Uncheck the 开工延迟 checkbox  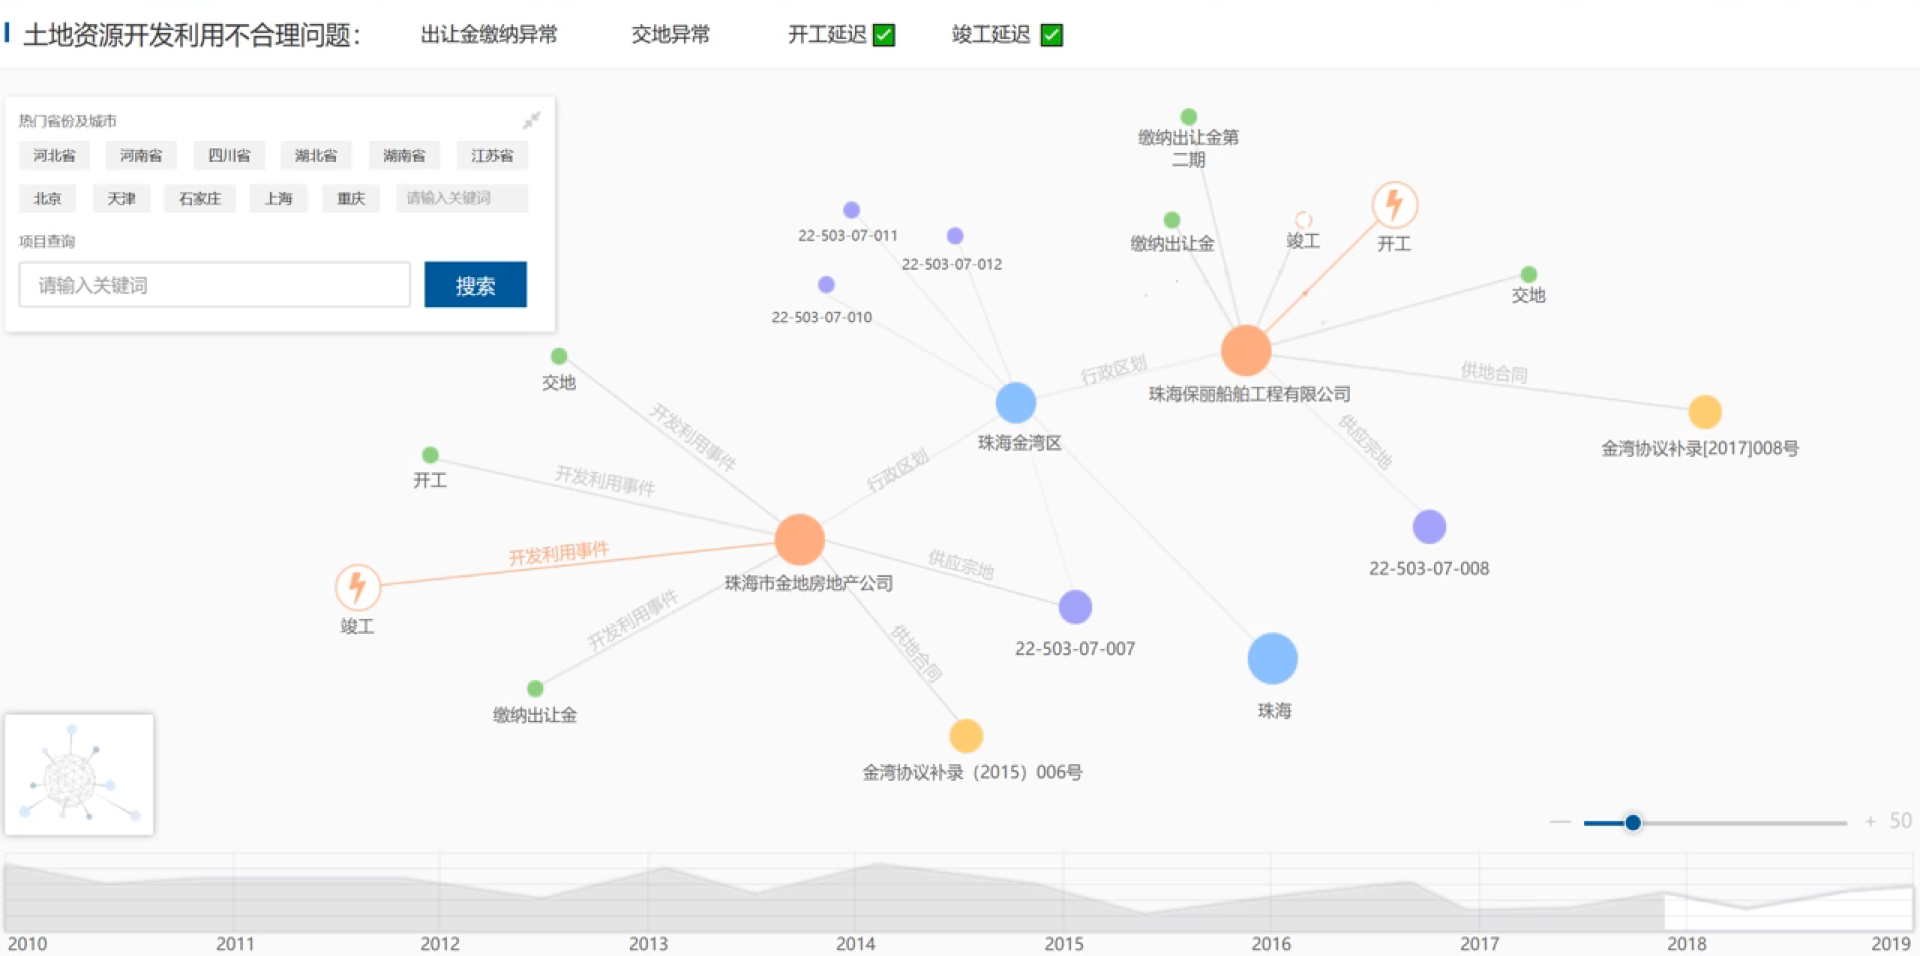pos(884,35)
